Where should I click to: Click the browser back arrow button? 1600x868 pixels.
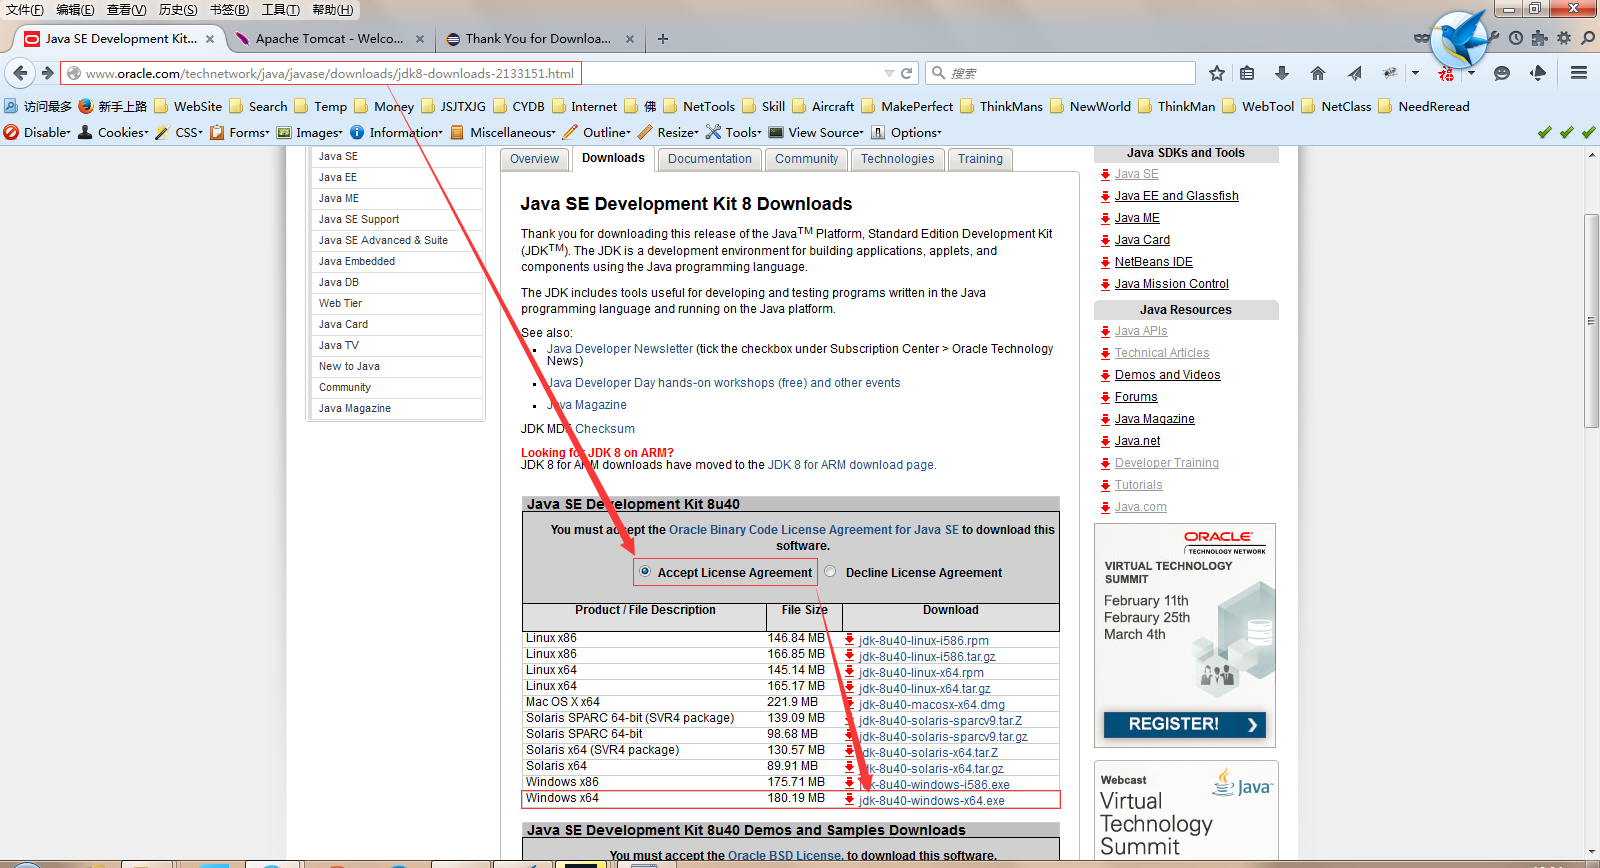tap(20, 73)
